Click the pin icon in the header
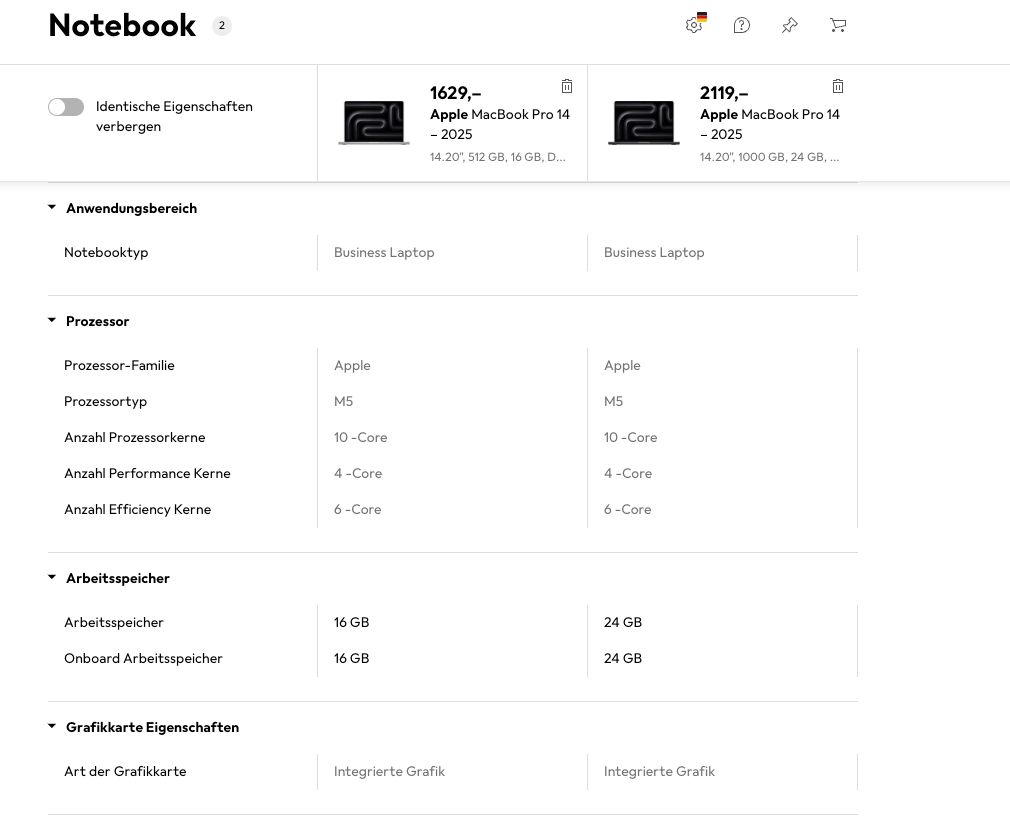 (x=789, y=25)
